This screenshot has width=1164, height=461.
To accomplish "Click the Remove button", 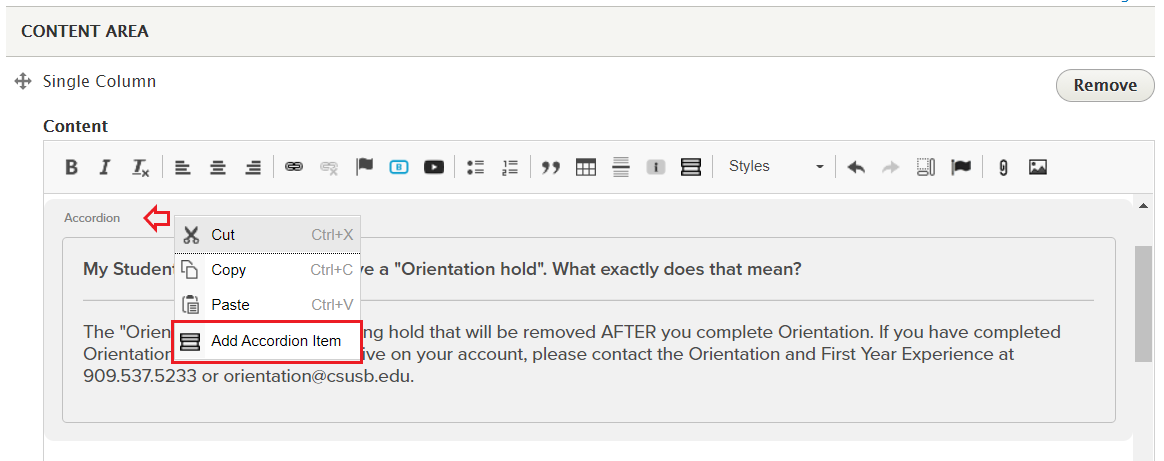I will point(1104,85).
